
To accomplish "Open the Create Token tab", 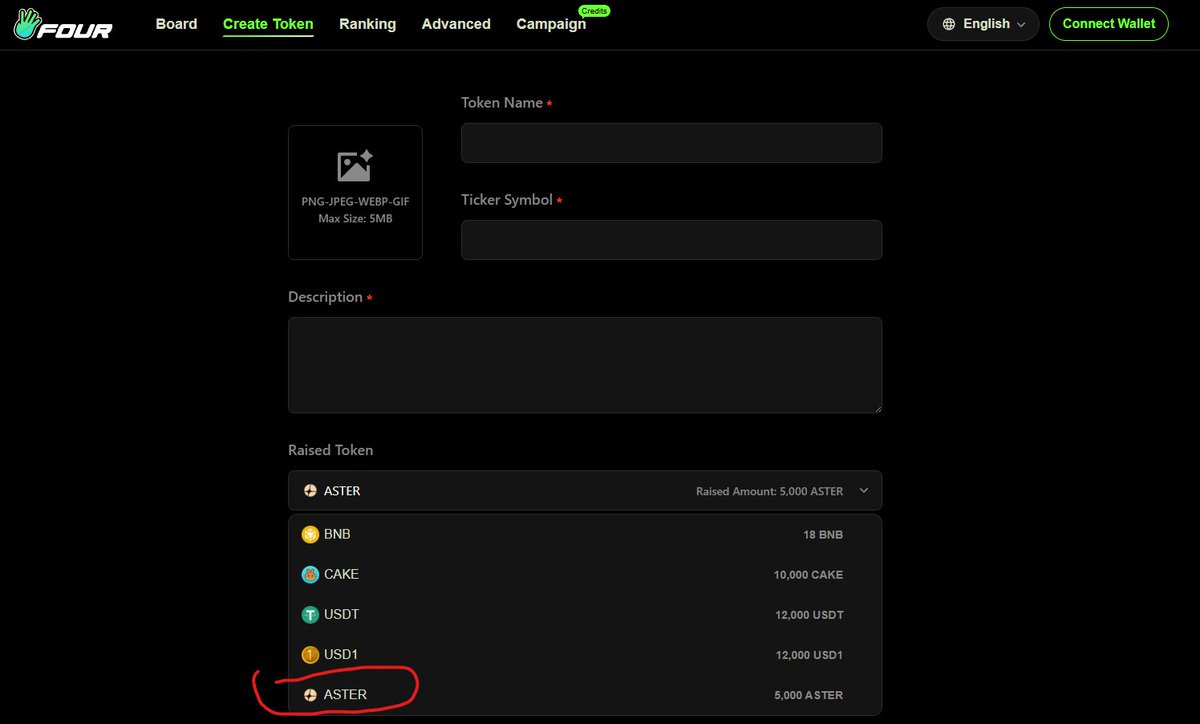I will point(268,24).
